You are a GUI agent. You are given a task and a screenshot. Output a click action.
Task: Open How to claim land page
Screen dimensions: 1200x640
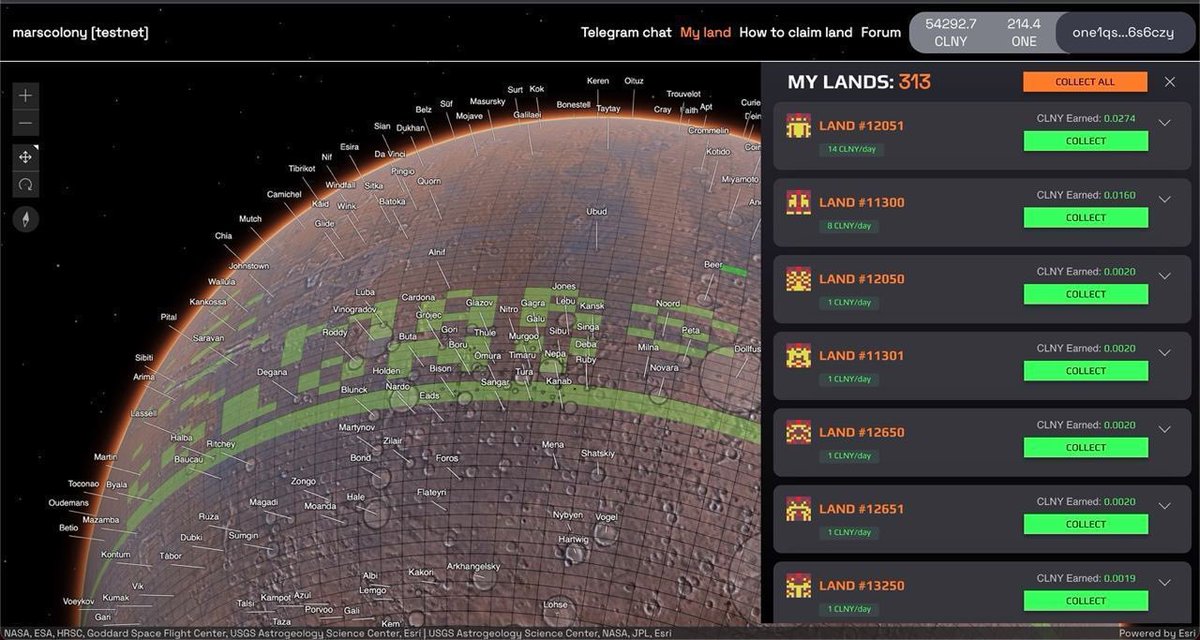click(796, 33)
